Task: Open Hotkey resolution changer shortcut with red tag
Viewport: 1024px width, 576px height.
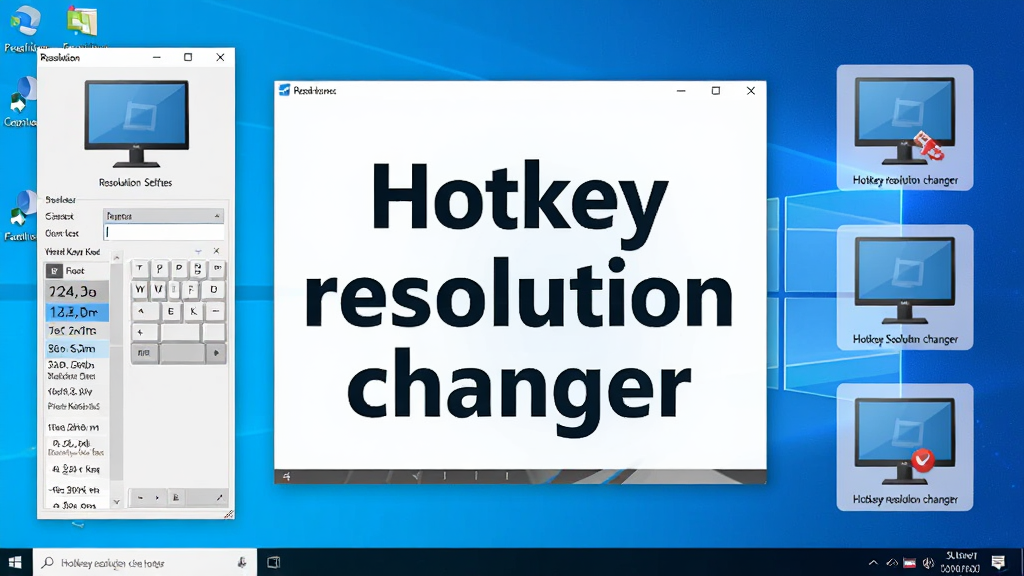Action: (x=904, y=128)
